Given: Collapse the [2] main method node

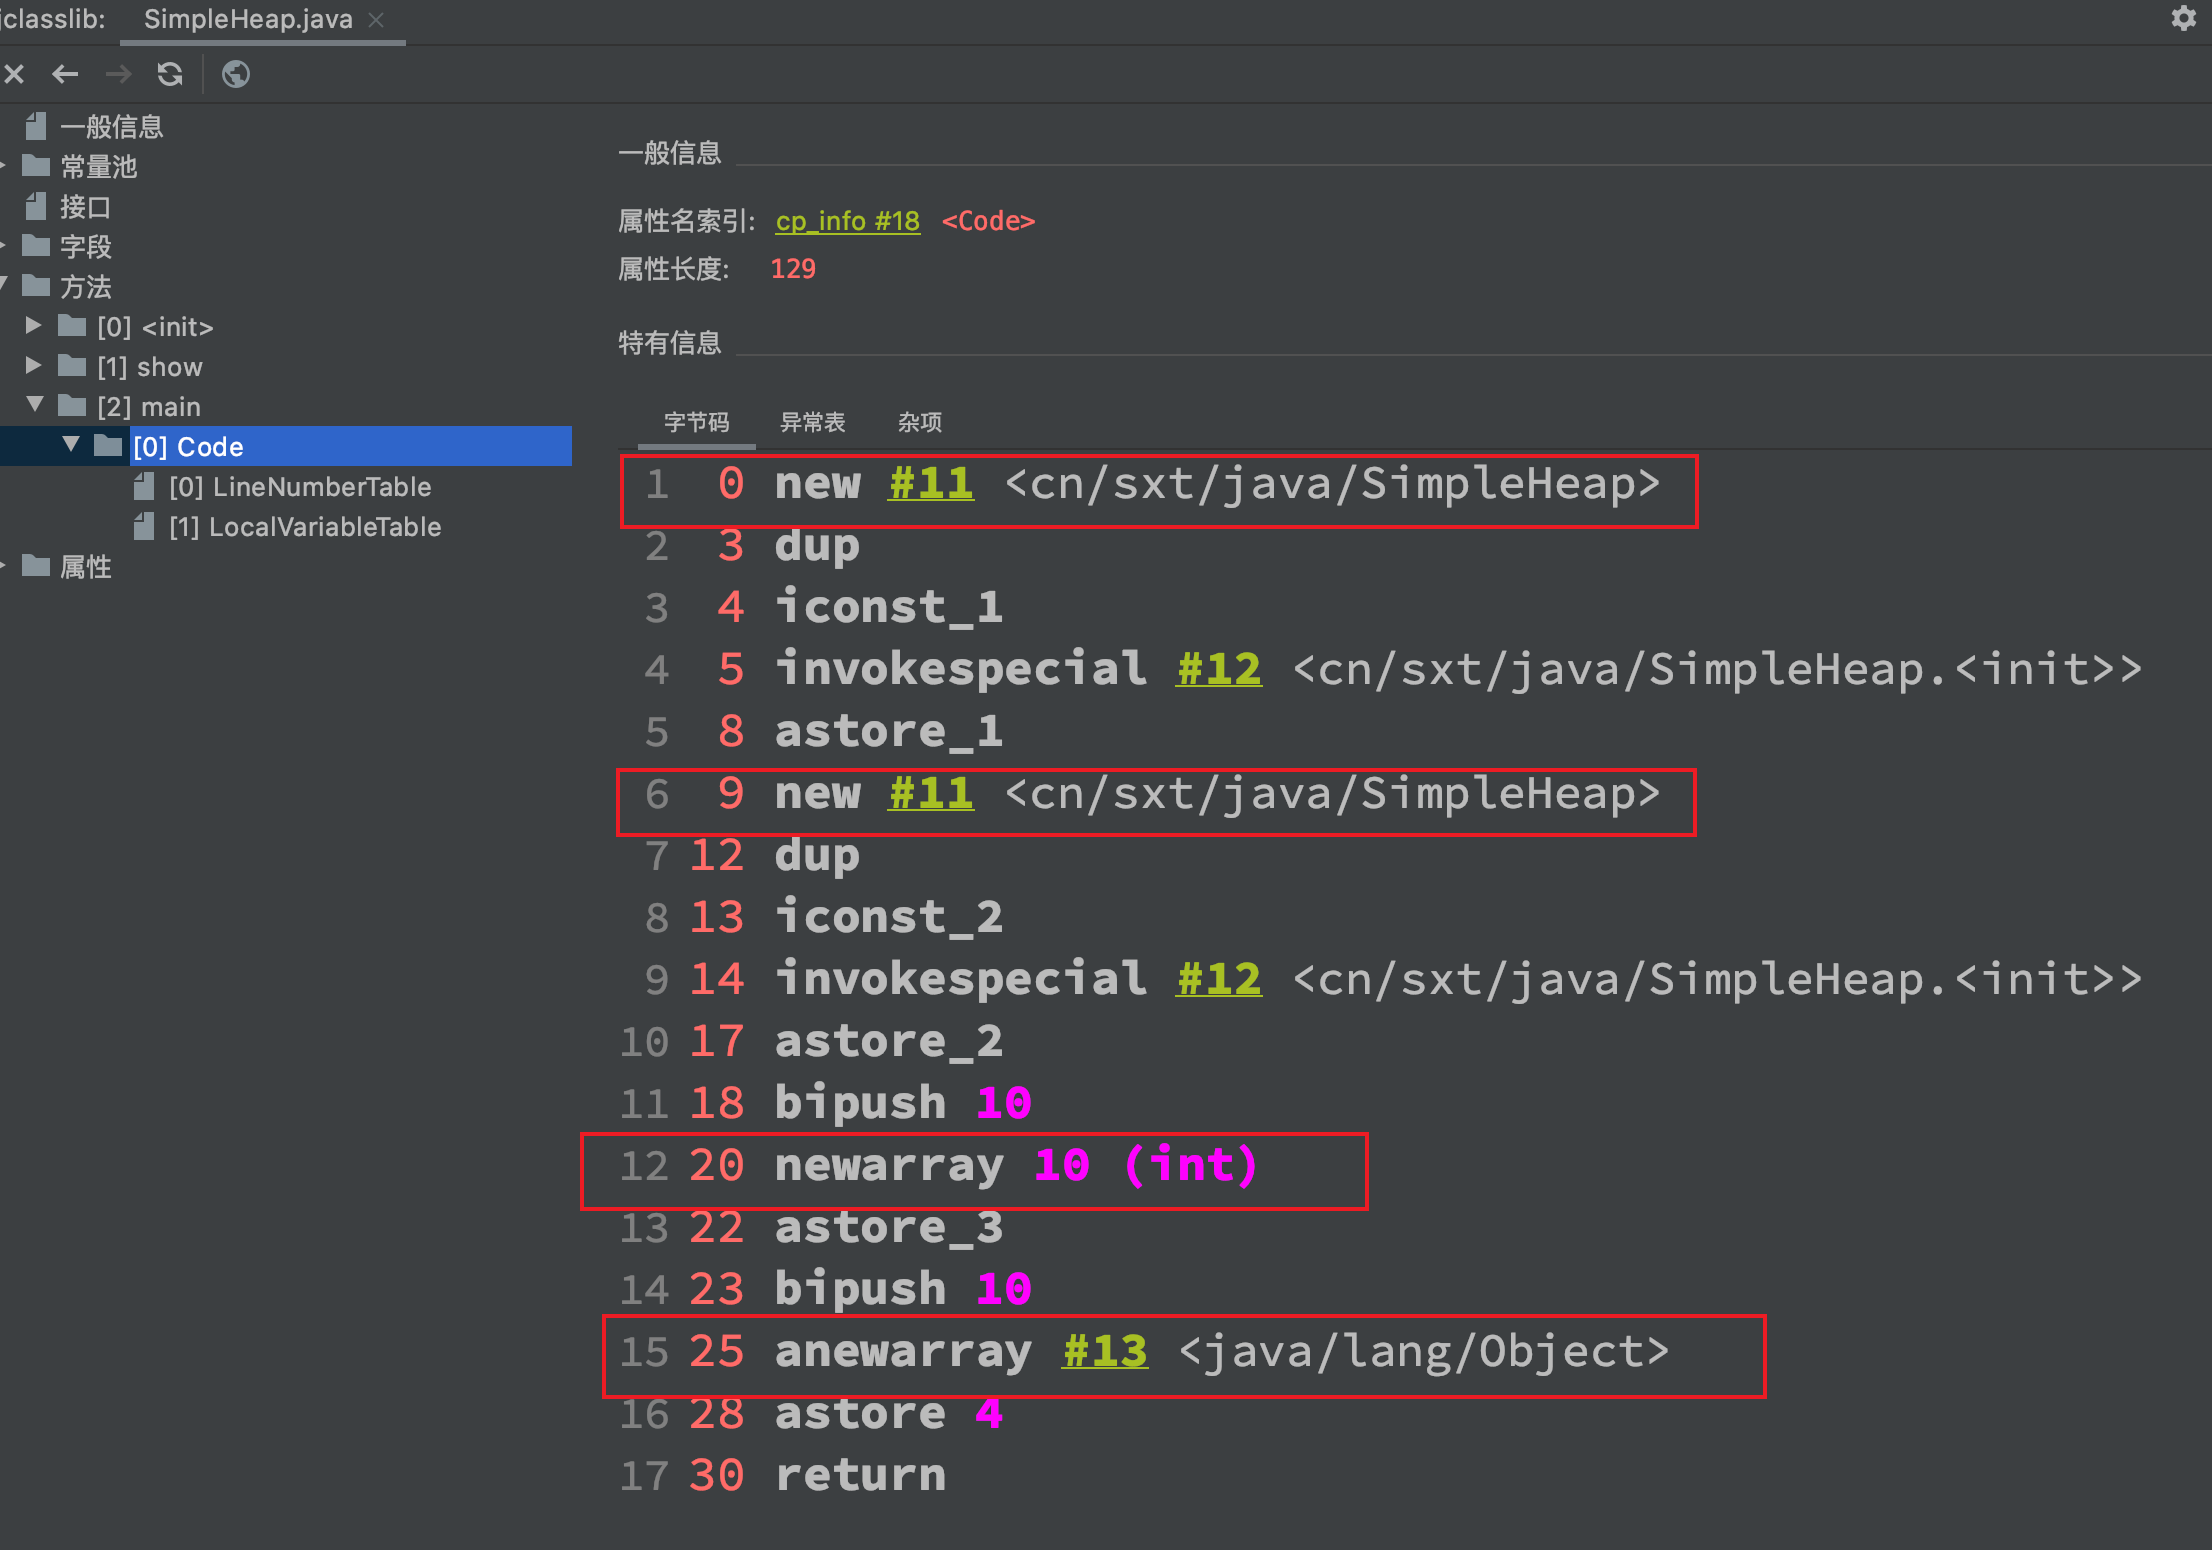Looking at the screenshot, I should 35,405.
